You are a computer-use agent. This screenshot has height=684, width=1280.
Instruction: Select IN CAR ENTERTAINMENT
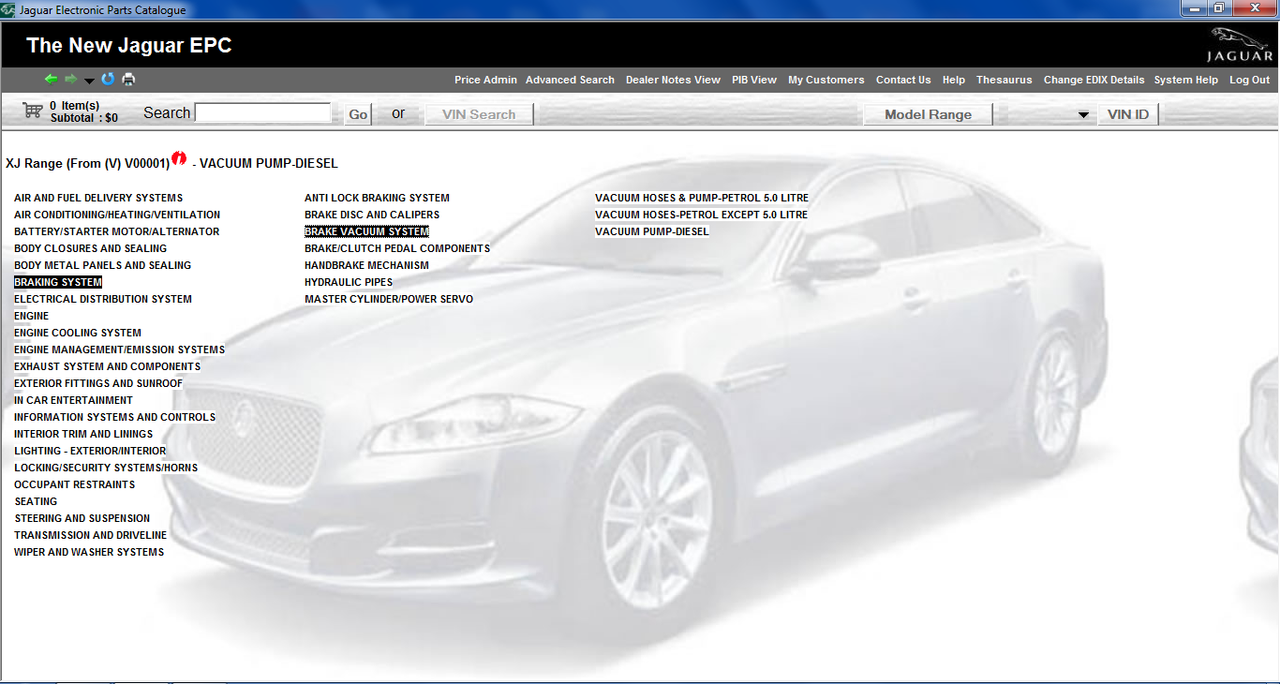point(73,401)
